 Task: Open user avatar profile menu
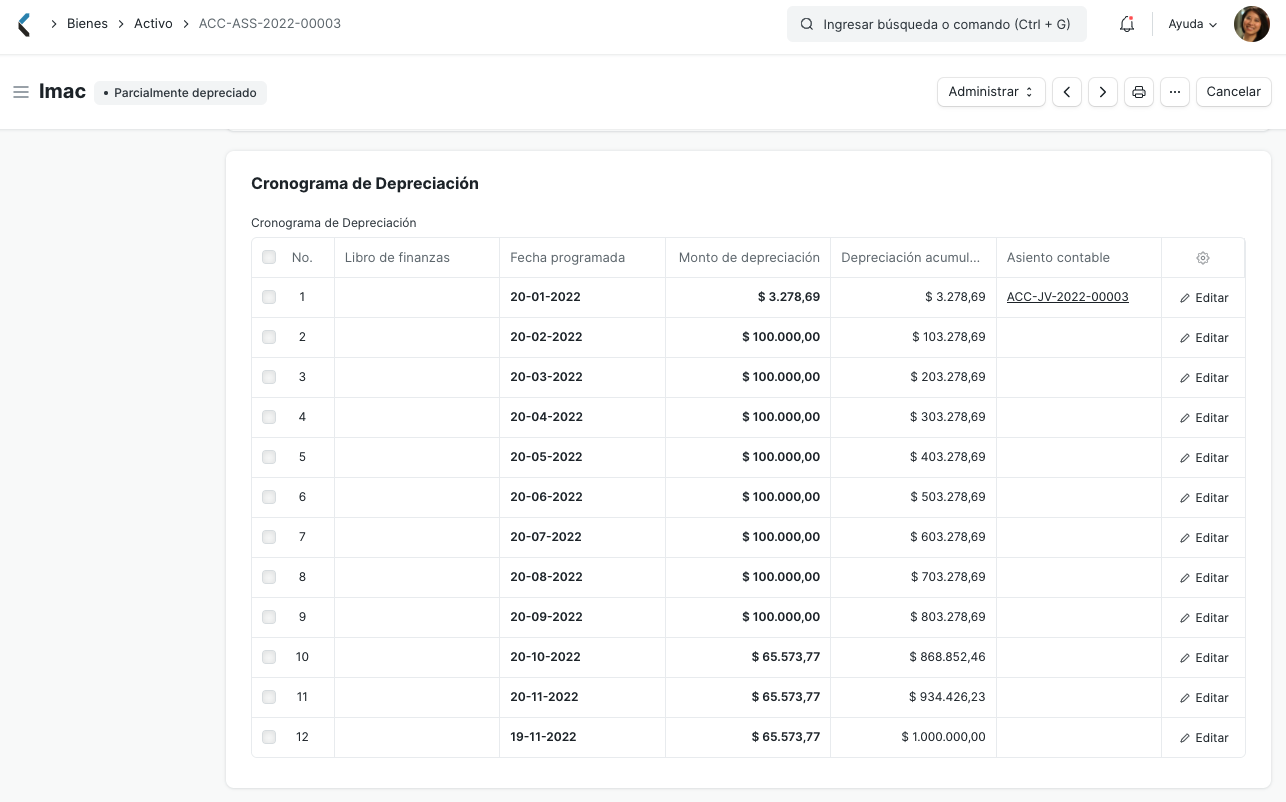(1252, 24)
